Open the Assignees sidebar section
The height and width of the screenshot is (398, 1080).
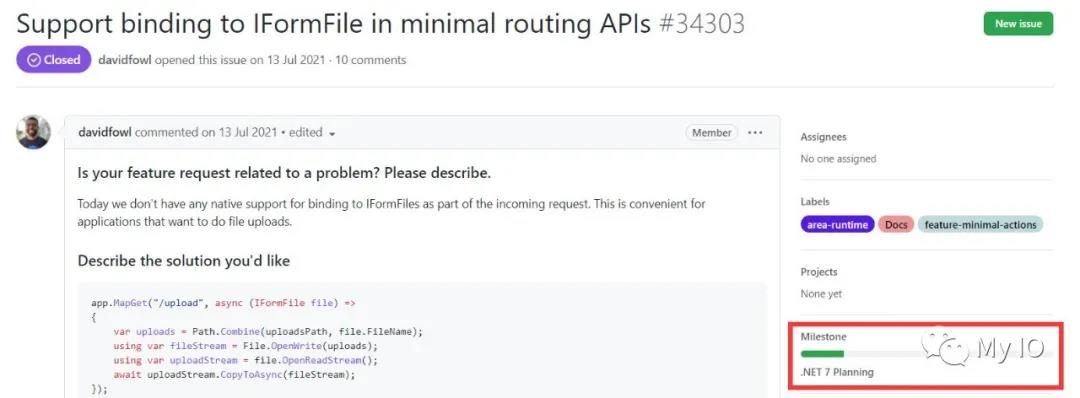[823, 137]
